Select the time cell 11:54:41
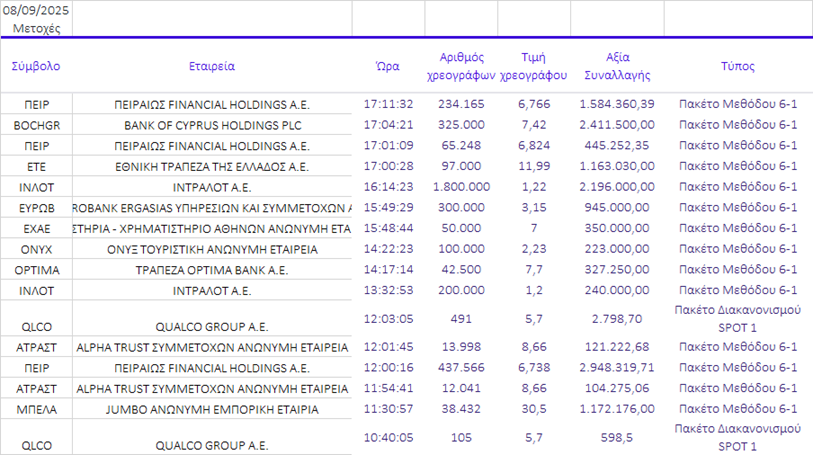This screenshot has height=455, width=813. pyautogui.click(x=388, y=389)
